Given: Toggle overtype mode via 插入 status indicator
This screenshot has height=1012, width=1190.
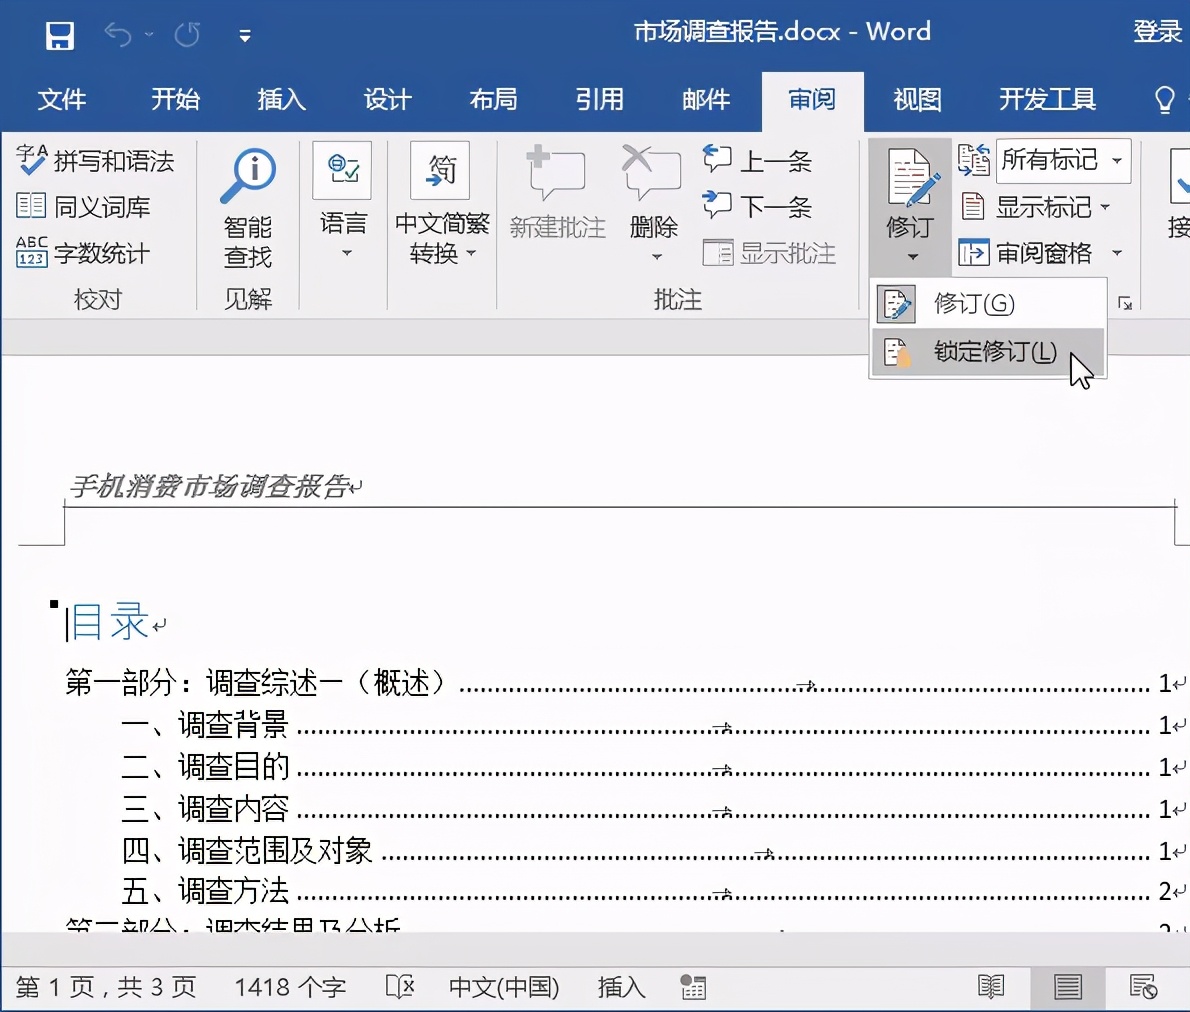Looking at the screenshot, I should (x=620, y=987).
